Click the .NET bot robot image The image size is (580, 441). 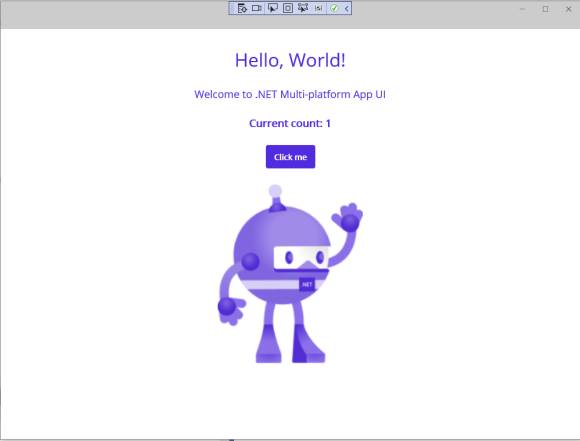click(x=290, y=274)
